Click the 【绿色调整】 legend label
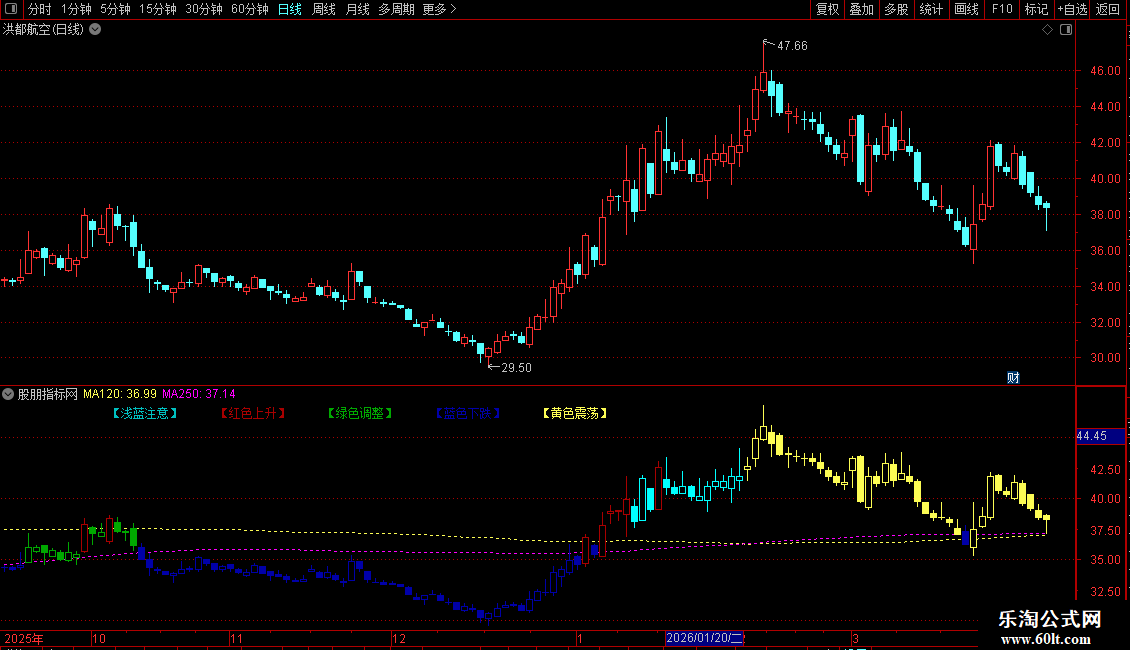This screenshot has height=650, width=1130. coord(360,414)
